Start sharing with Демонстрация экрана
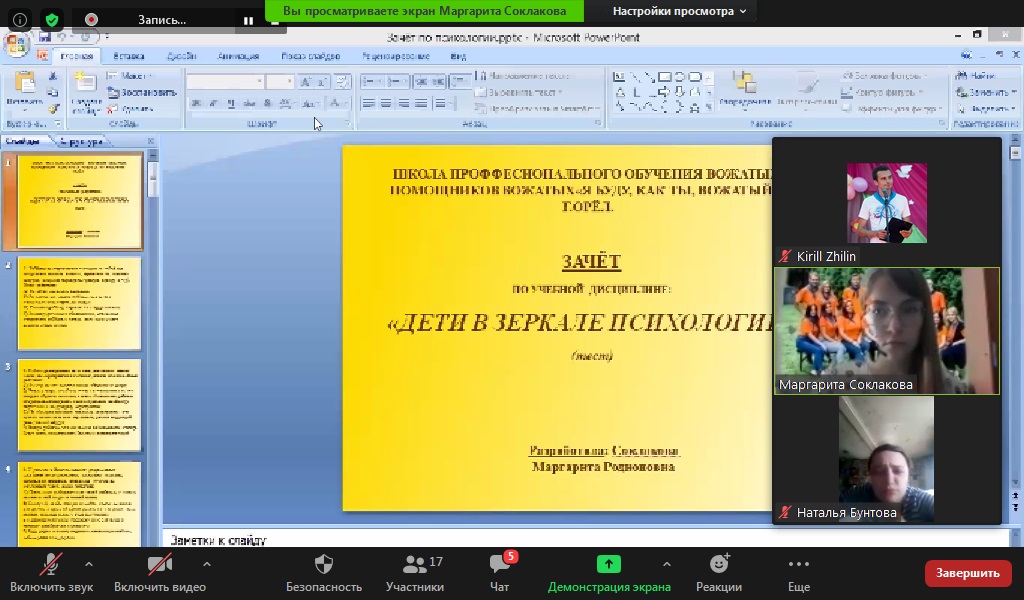This screenshot has height=600, width=1024. (608, 573)
